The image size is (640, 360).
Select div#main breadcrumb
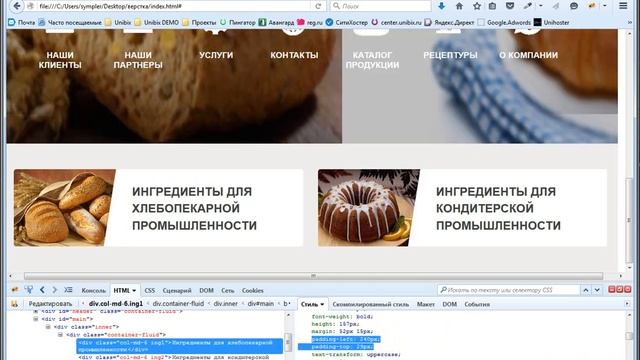point(261,304)
